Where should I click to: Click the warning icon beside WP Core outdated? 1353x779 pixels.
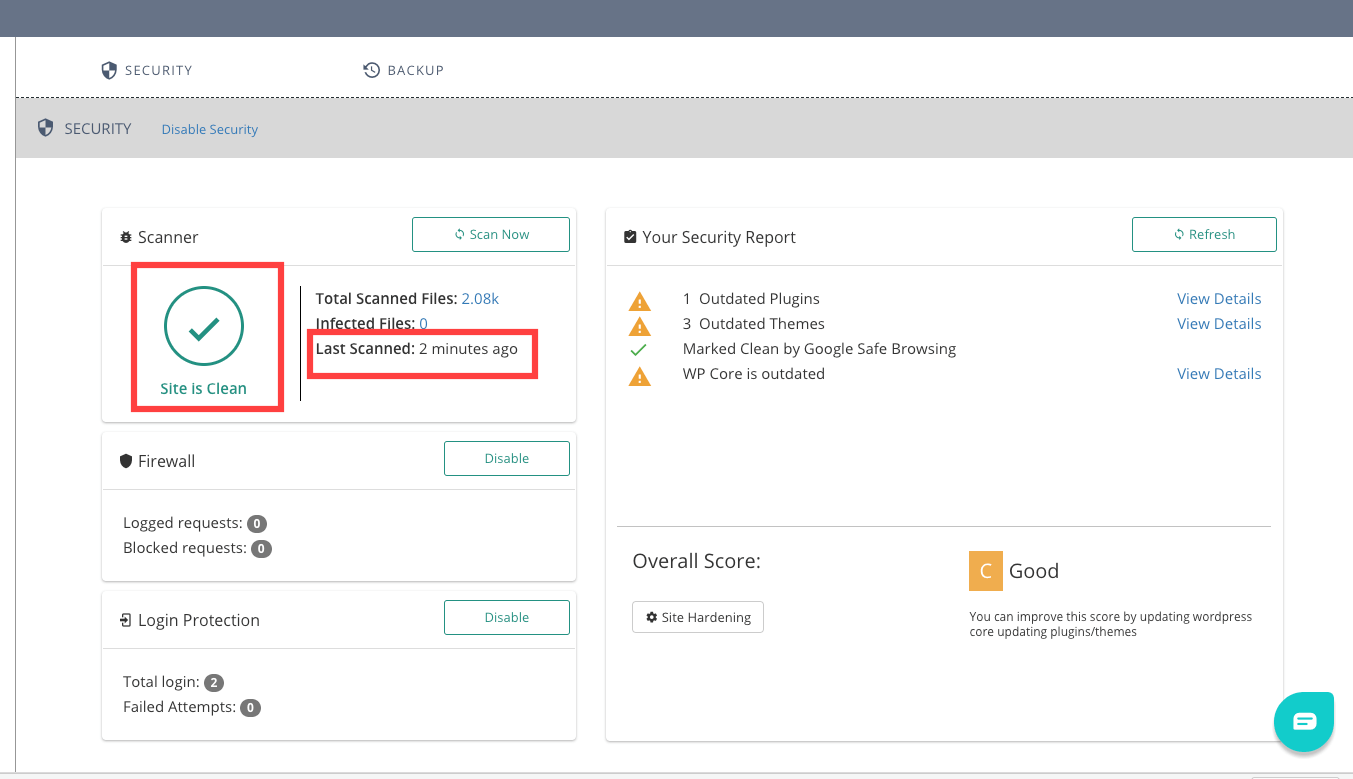pyautogui.click(x=639, y=375)
